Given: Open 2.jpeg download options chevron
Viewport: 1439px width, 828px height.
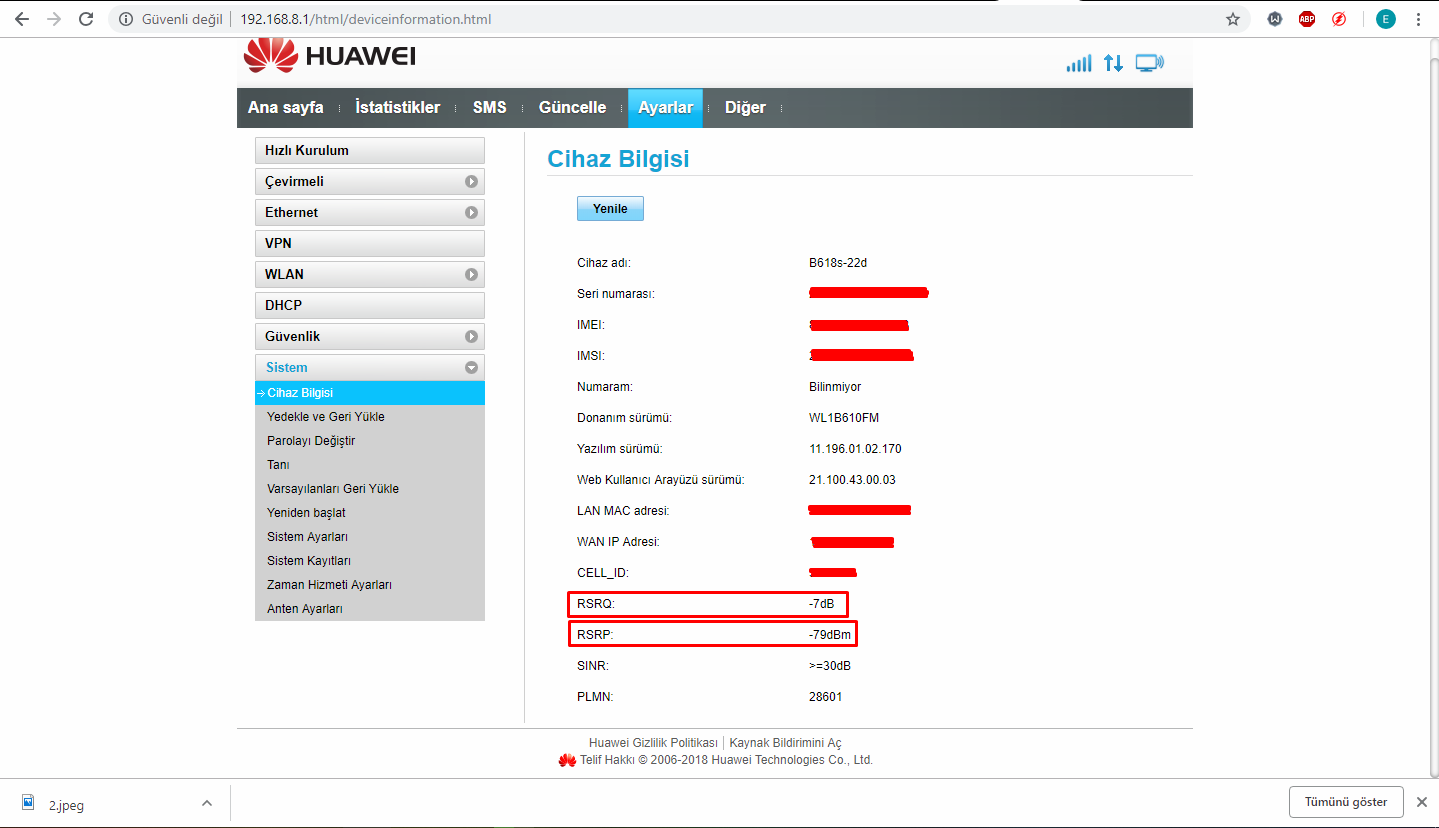Looking at the screenshot, I should tap(207, 803).
